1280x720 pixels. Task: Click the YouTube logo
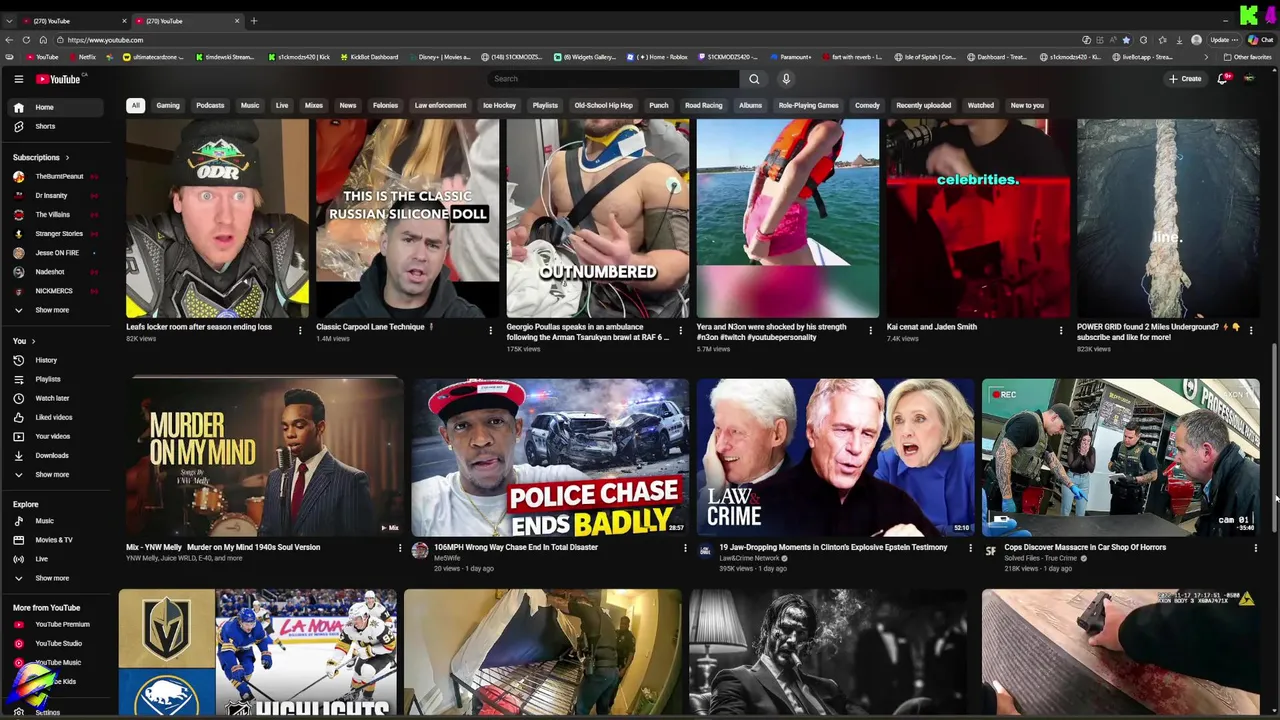[59, 79]
